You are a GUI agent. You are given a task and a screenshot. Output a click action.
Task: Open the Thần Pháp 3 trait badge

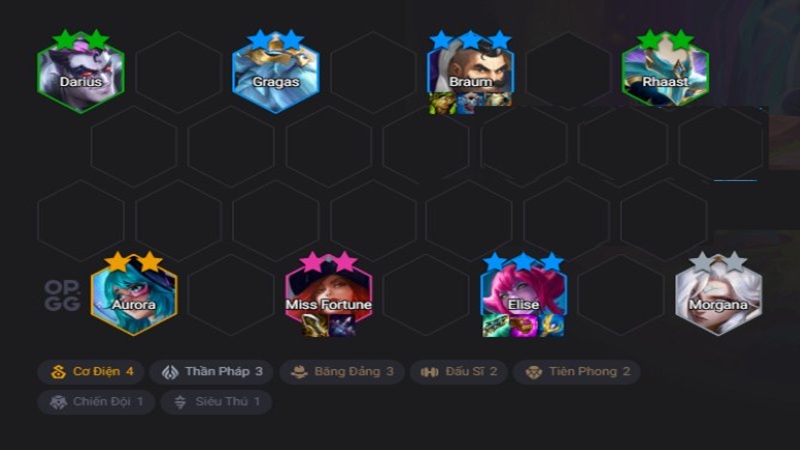coord(211,371)
